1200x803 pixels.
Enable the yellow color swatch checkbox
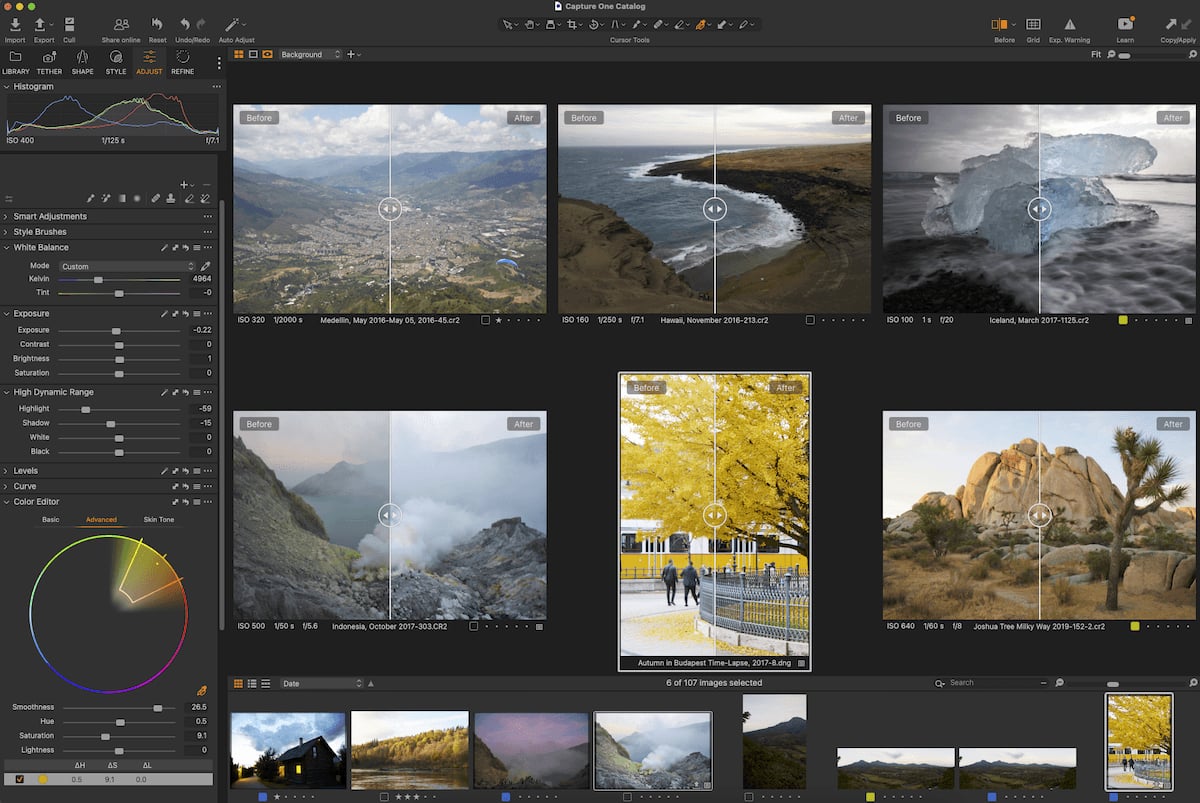click(22, 778)
